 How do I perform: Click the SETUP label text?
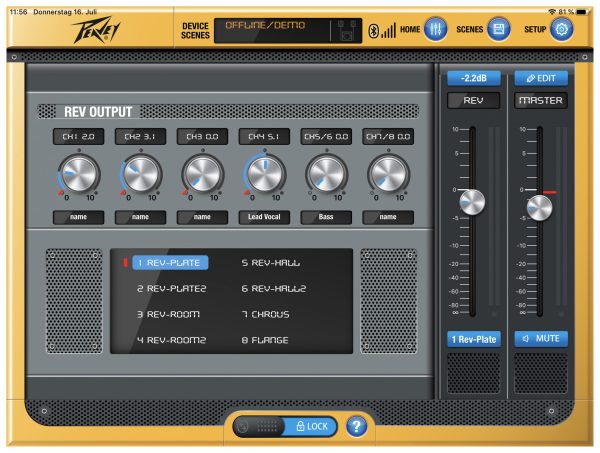point(535,29)
